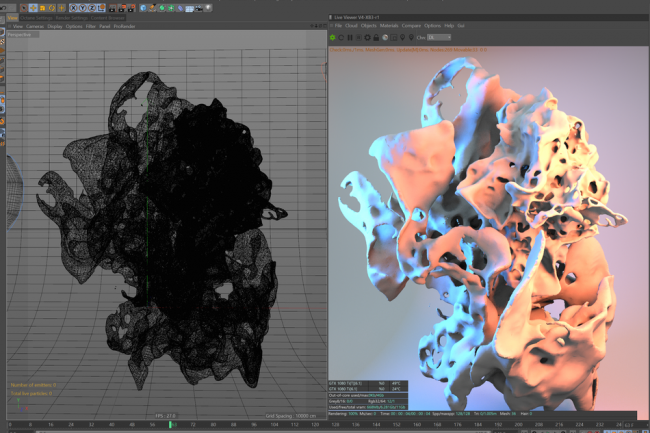This screenshot has width=650, height=433.
Task: Open the Compare menu in Live Viewer
Action: tap(409, 26)
